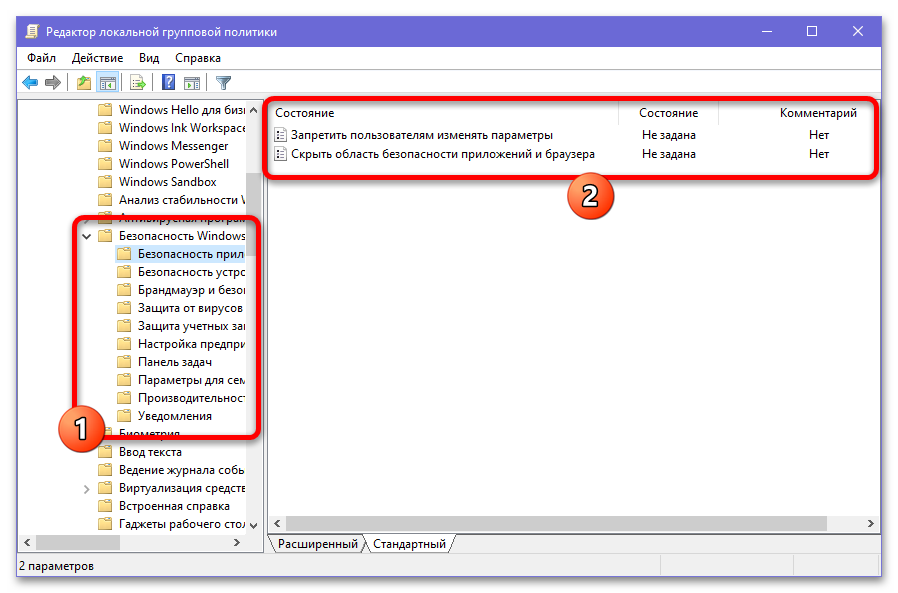Select Ведение журнала событий tree item
Image resolution: width=898 pixels, height=593 pixels.
pos(182,470)
